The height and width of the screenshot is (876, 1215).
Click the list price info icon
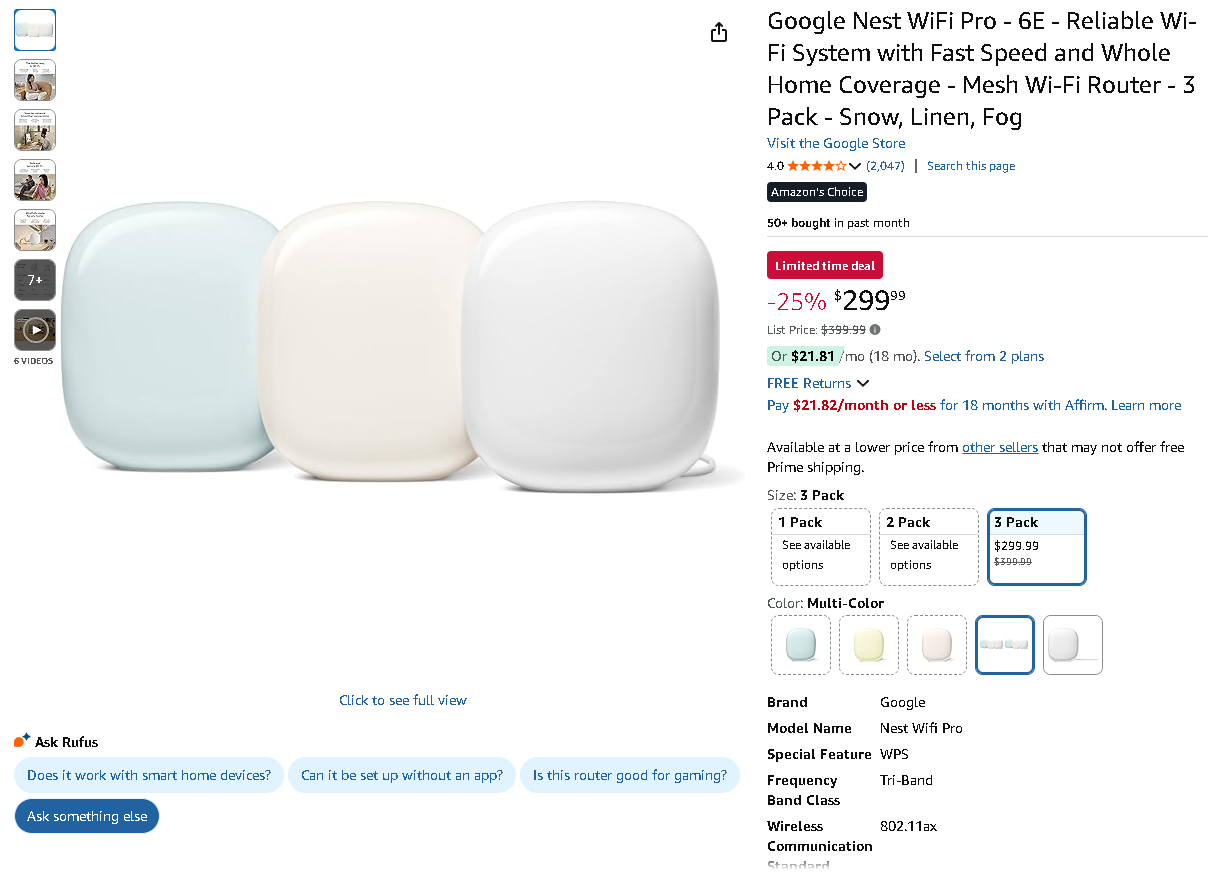click(875, 330)
